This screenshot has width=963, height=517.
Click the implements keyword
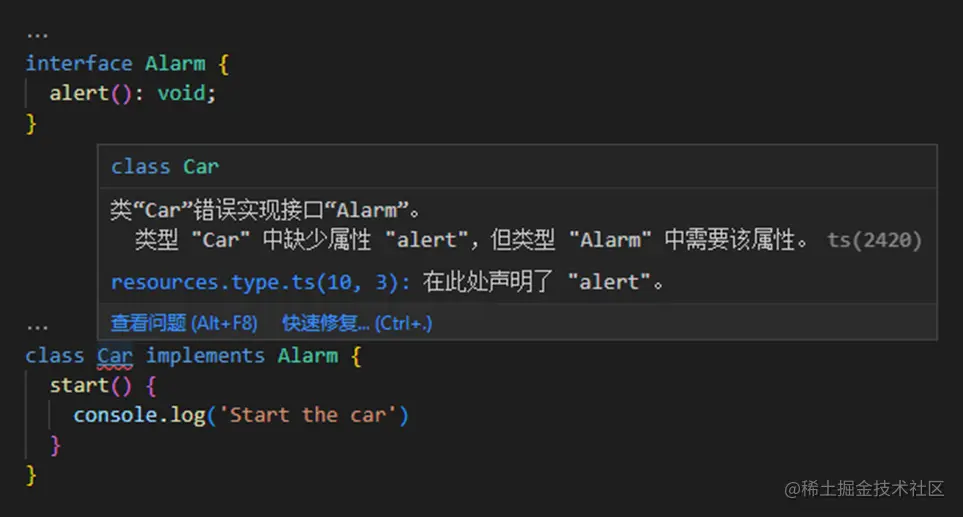tap(205, 356)
